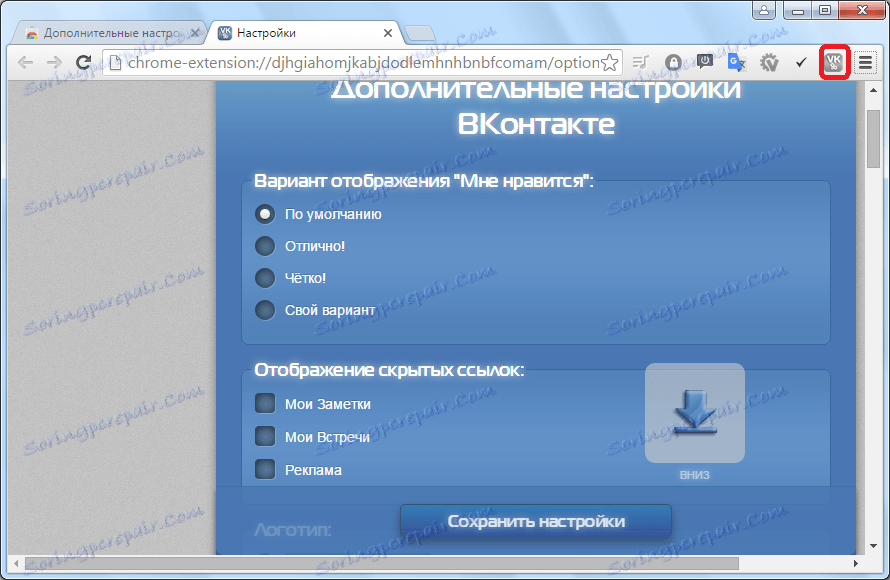Open the chat bubble extension icon
Image resolution: width=890 pixels, height=580 pixels.
click(704, 62)
